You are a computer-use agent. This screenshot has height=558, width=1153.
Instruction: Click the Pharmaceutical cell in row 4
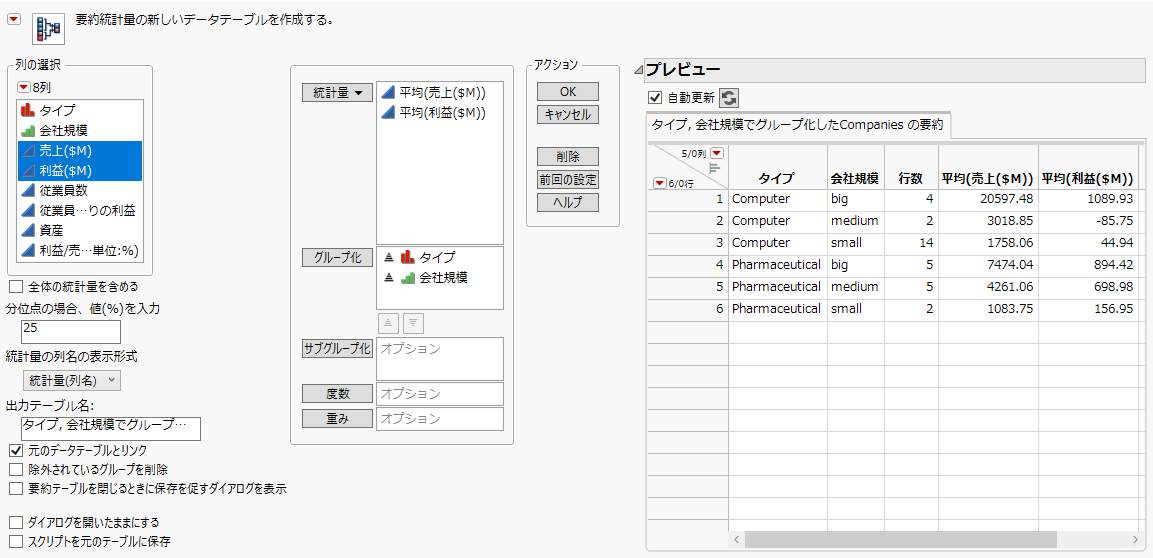[777, 264]
